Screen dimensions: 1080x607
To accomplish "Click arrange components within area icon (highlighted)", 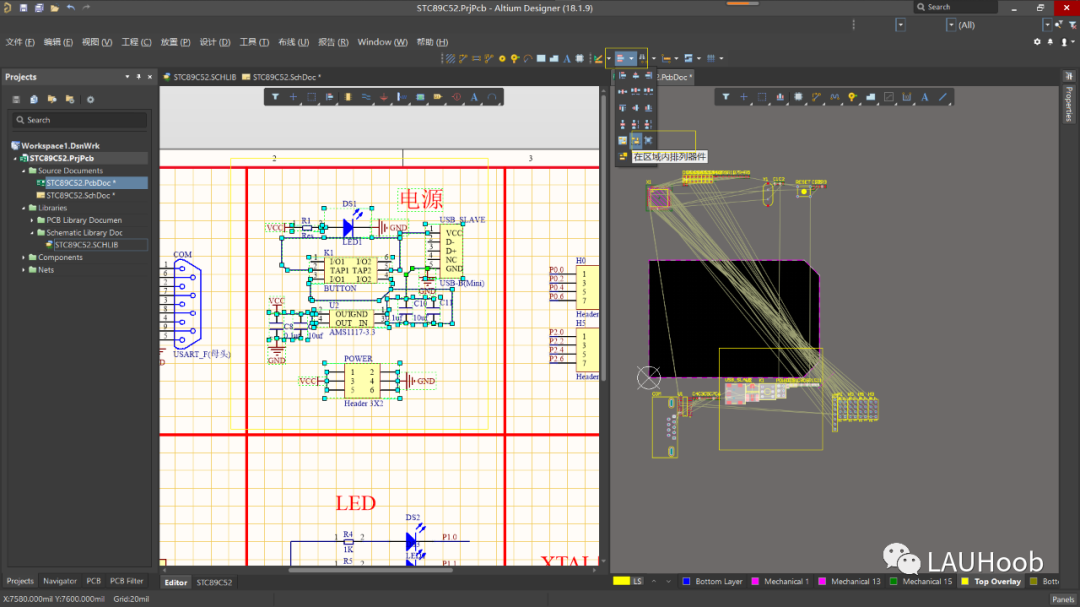I will (x=636, y=140).
